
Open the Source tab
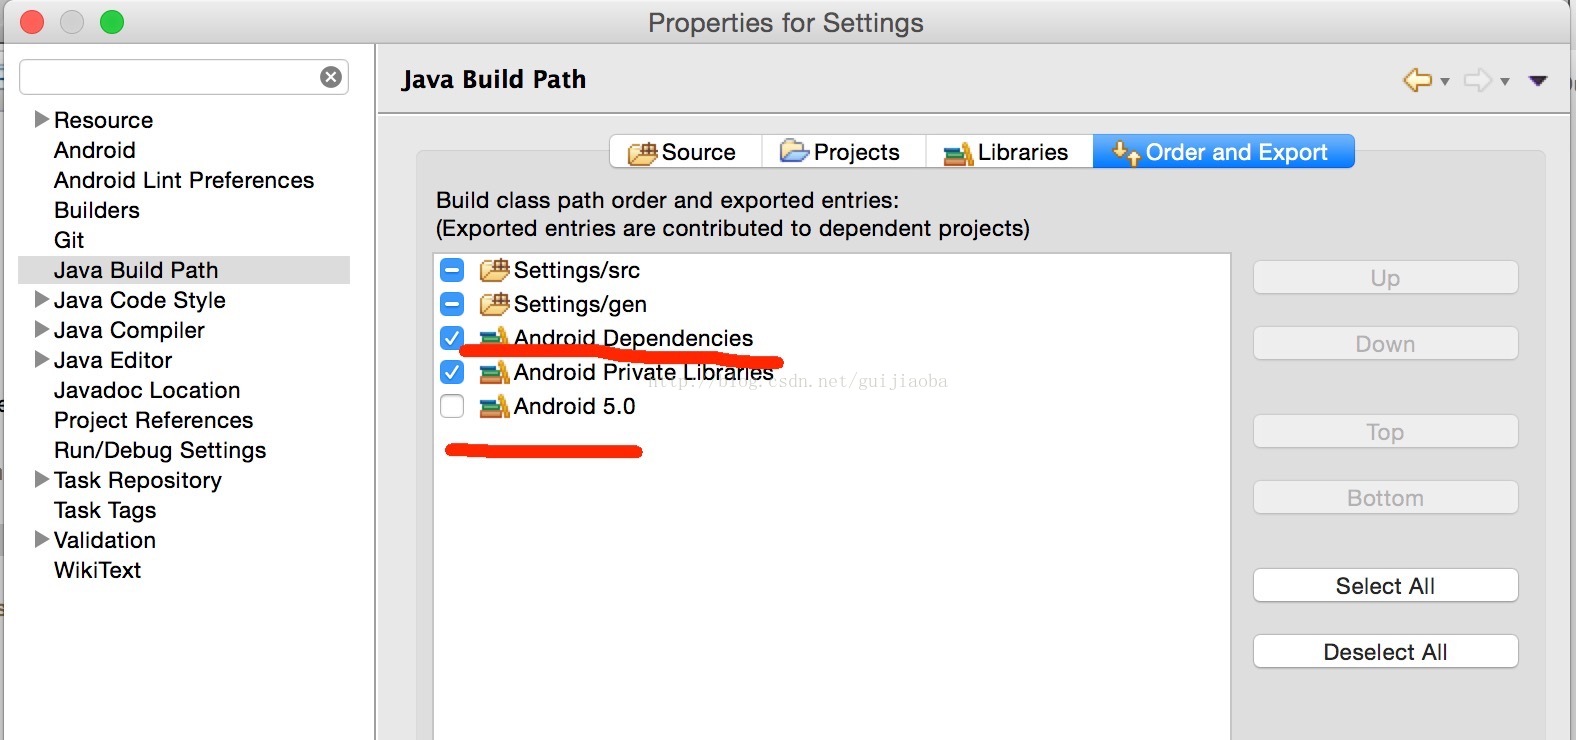tap(685, 152)
